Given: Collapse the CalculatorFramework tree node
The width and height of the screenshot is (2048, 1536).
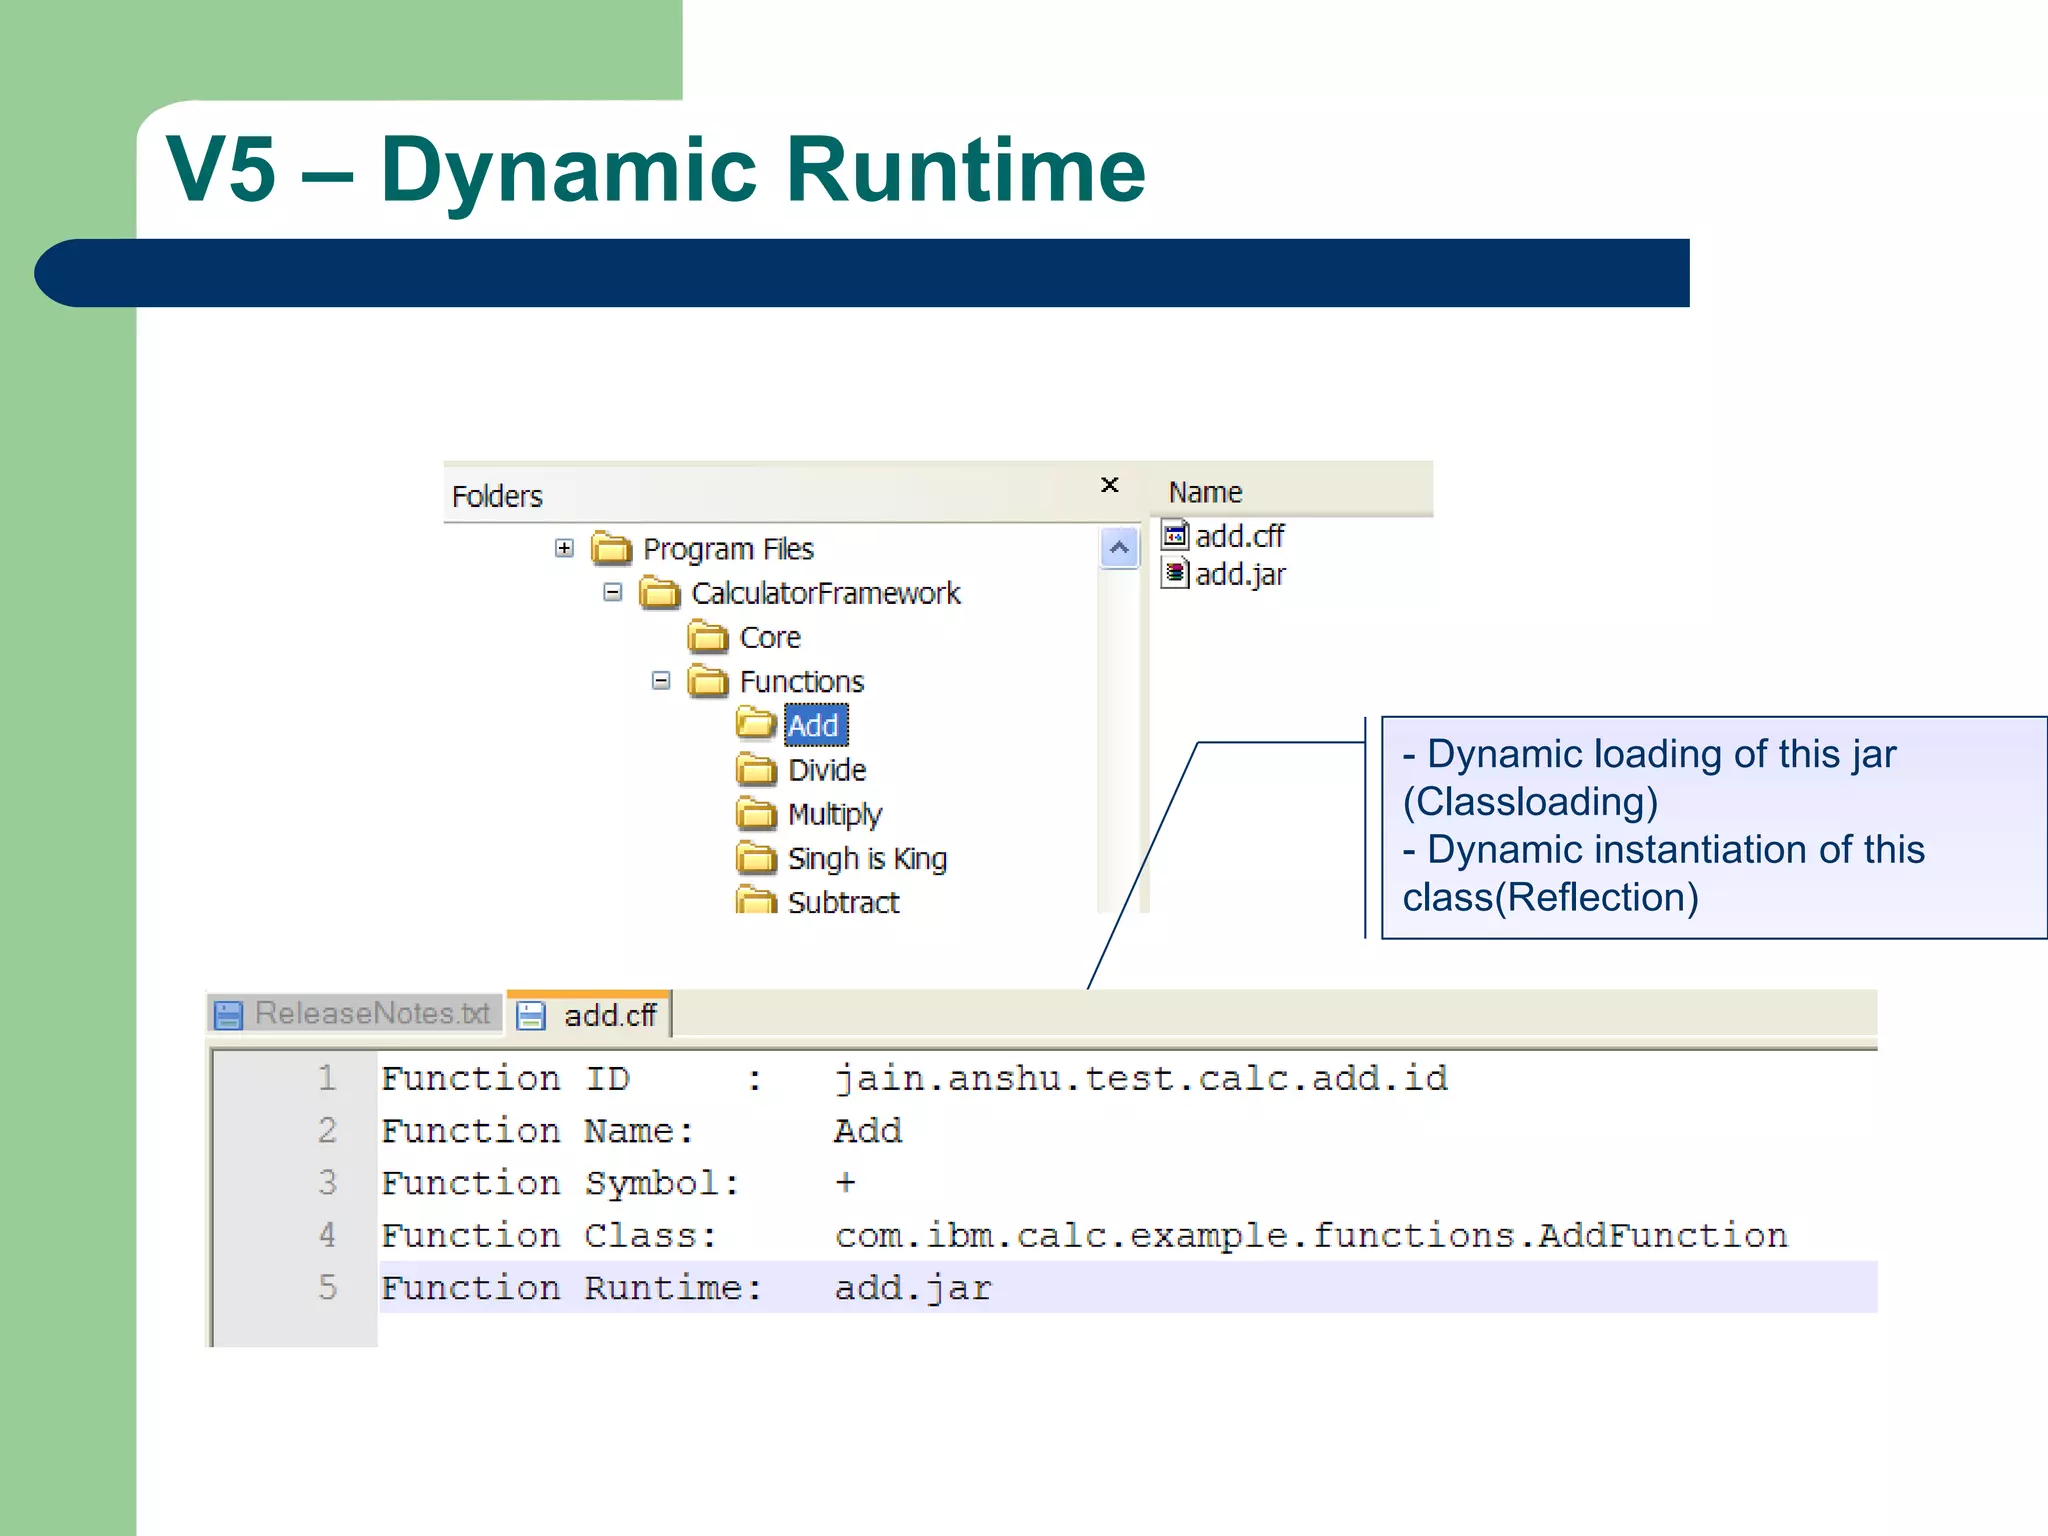Looking at the screenshot, I should 612,592.
